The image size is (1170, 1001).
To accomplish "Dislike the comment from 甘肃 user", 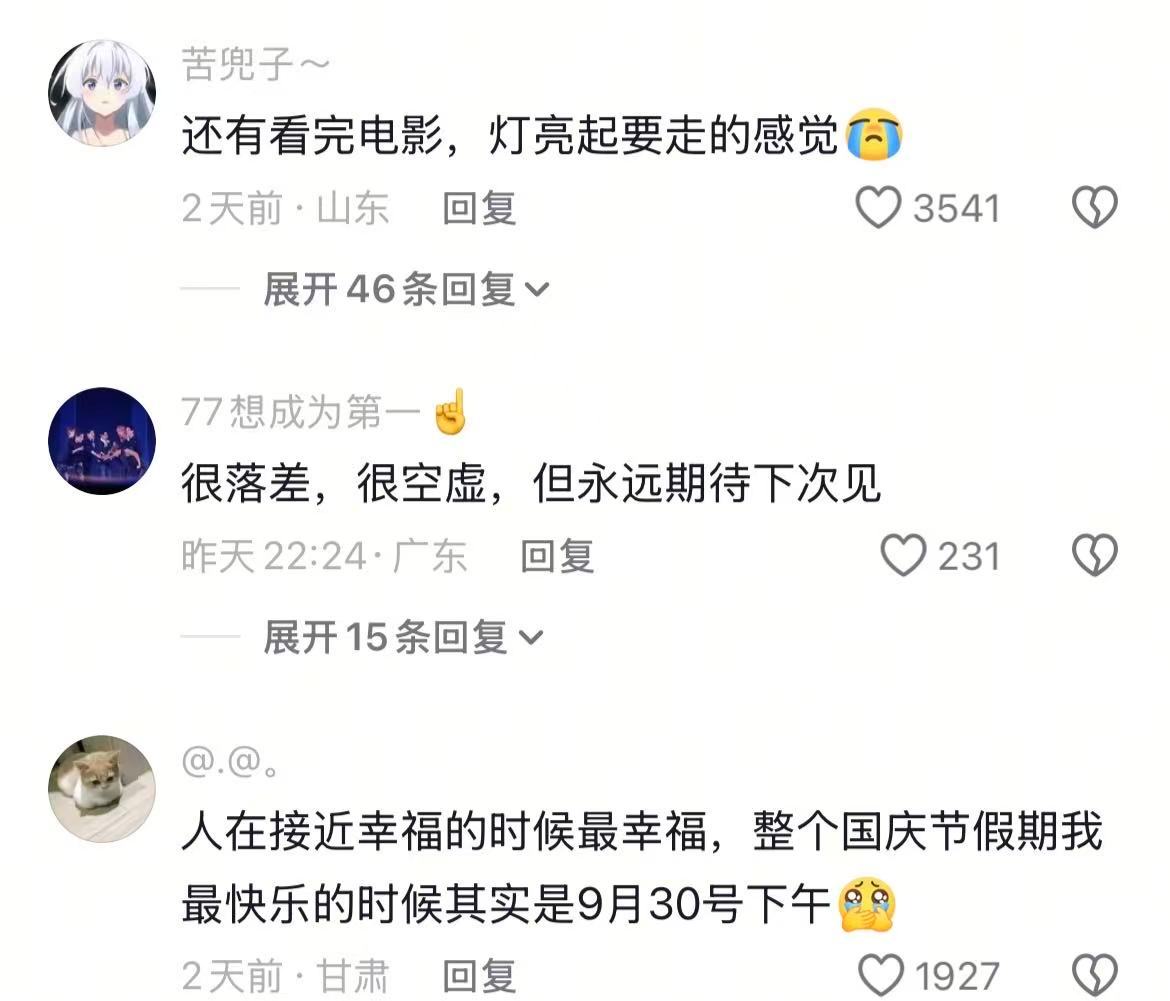I will [1095, 975].
